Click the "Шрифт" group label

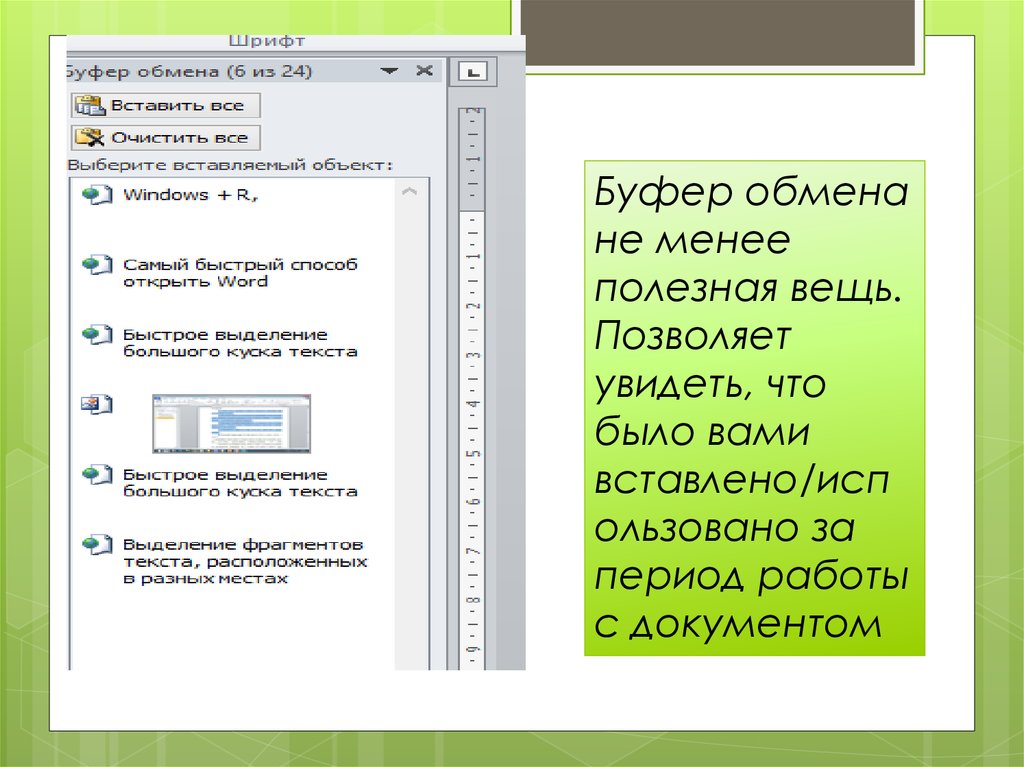(266, 42)
